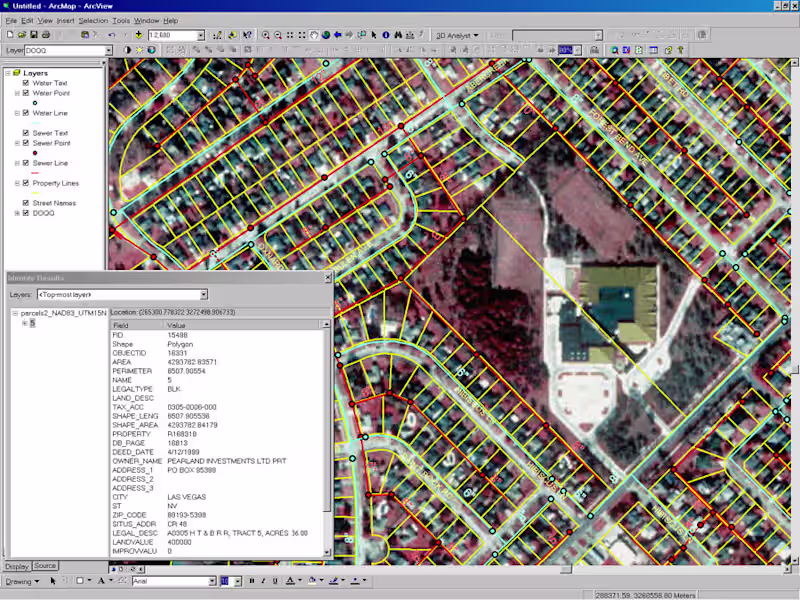The width and height of the screenshot is (800, 600).
Task: Activate the Zoom In tool
Action: click(x=267, y=36)
